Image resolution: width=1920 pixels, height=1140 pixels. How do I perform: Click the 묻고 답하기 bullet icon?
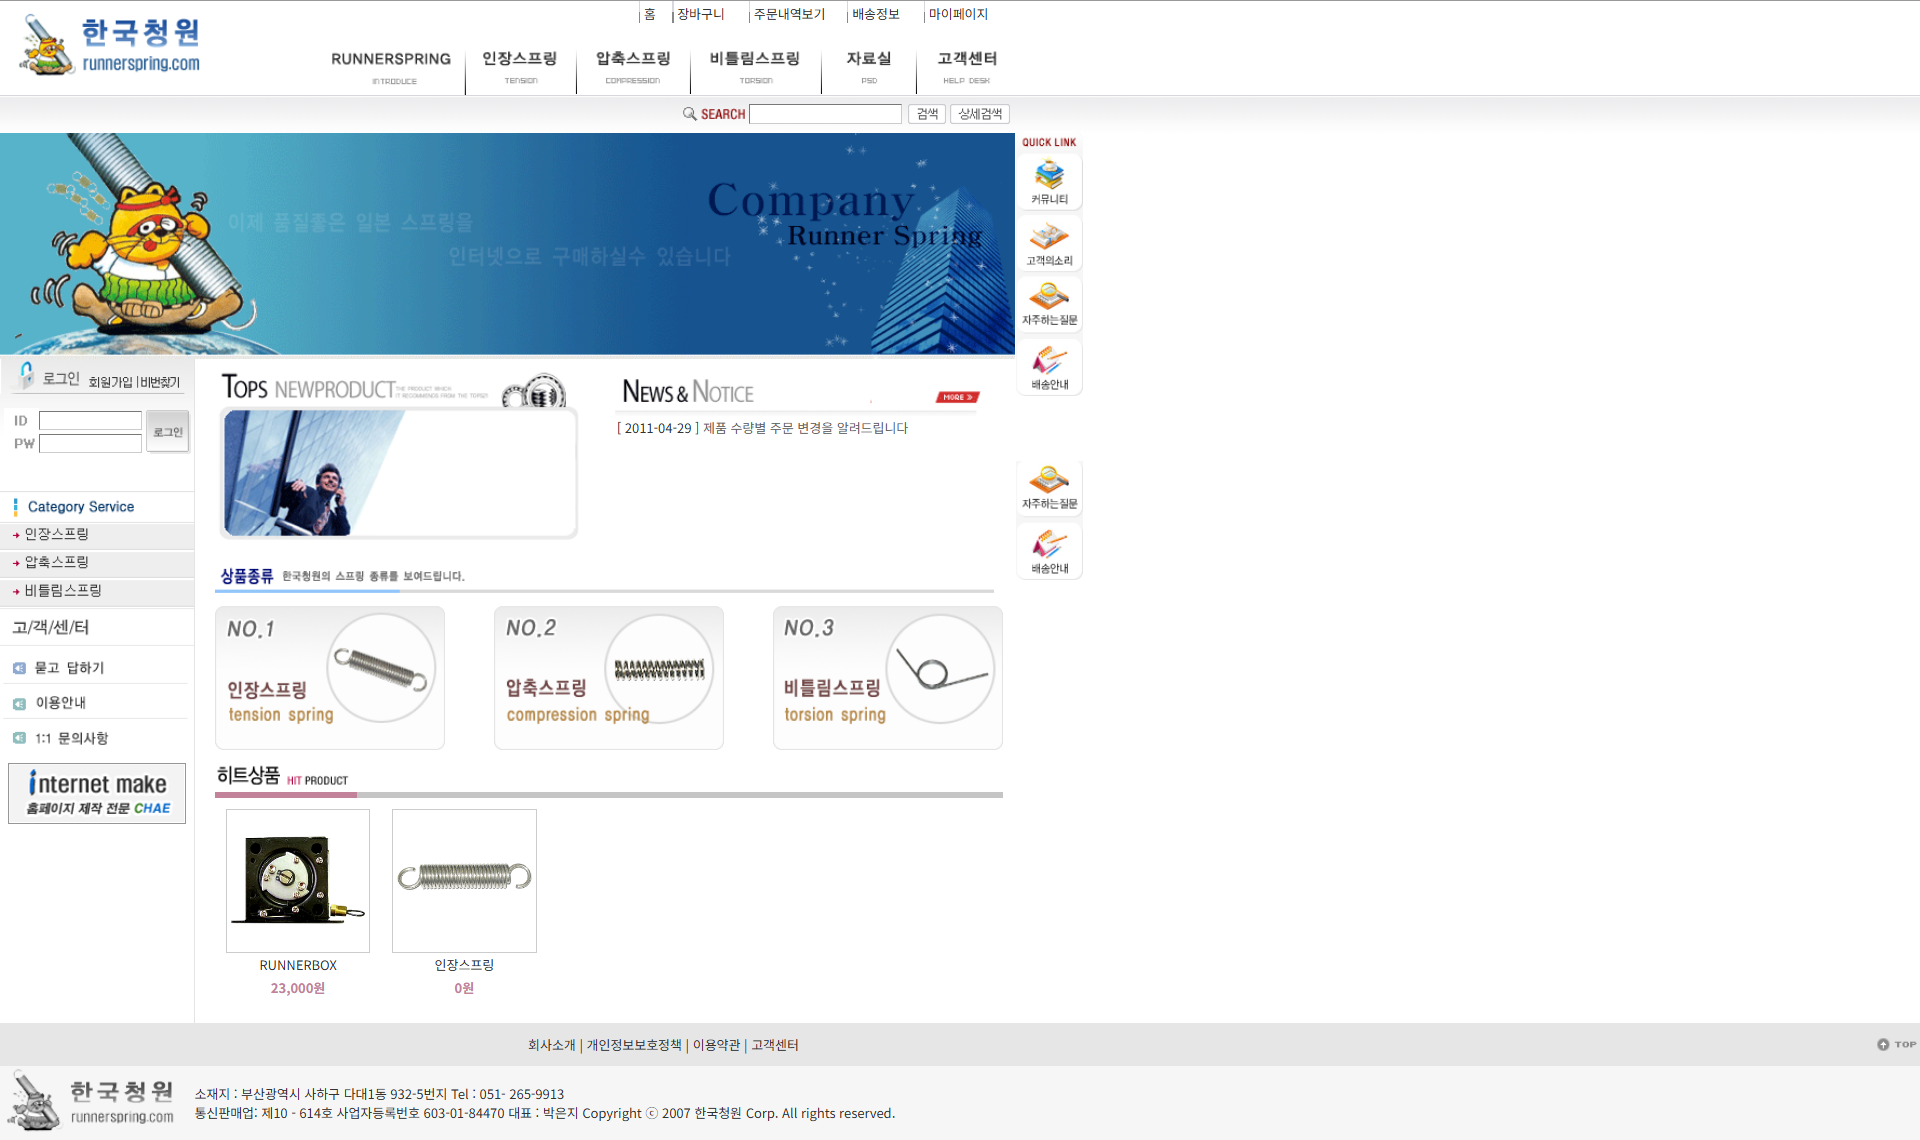(19, 668)
